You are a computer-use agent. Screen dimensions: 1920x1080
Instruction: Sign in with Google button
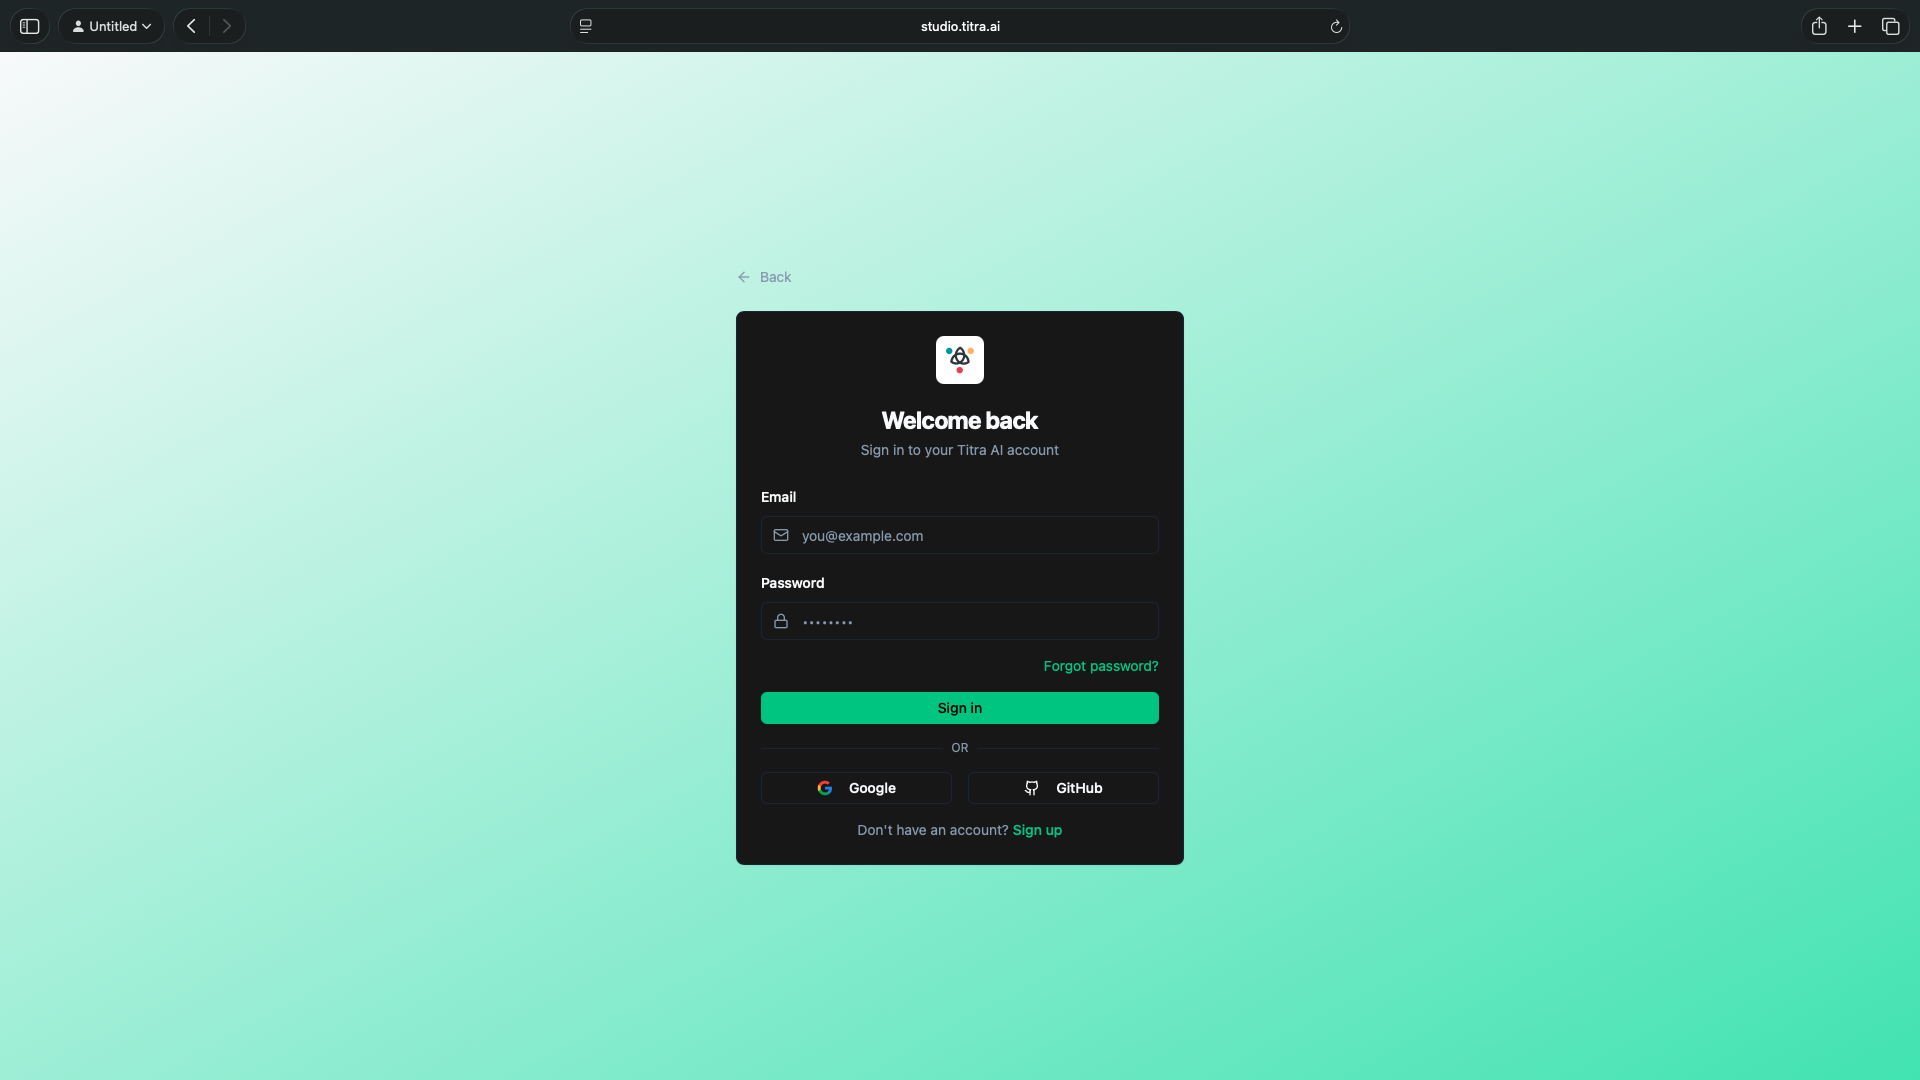pyautogui.click(x=856, y=788)
